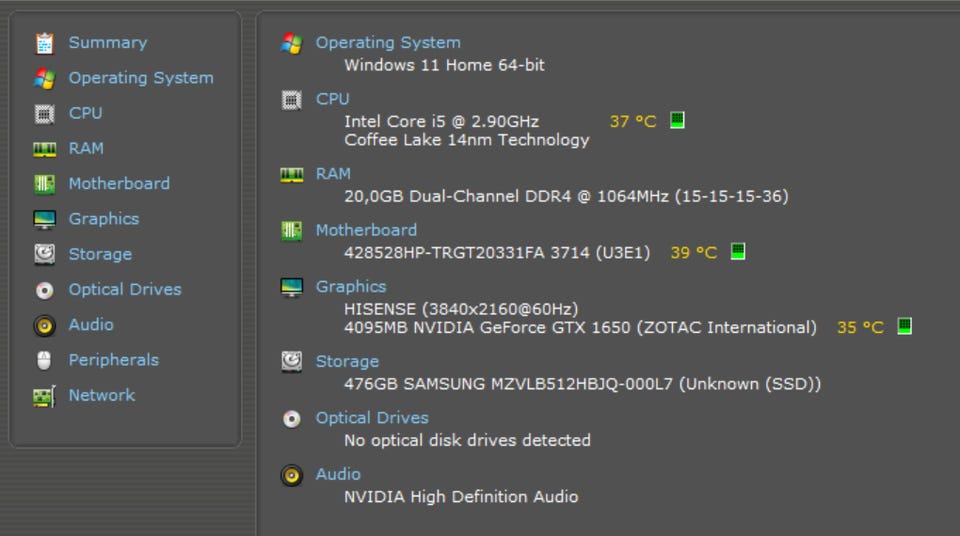Click the green GPU temperature indicator

tap(904, 326)
